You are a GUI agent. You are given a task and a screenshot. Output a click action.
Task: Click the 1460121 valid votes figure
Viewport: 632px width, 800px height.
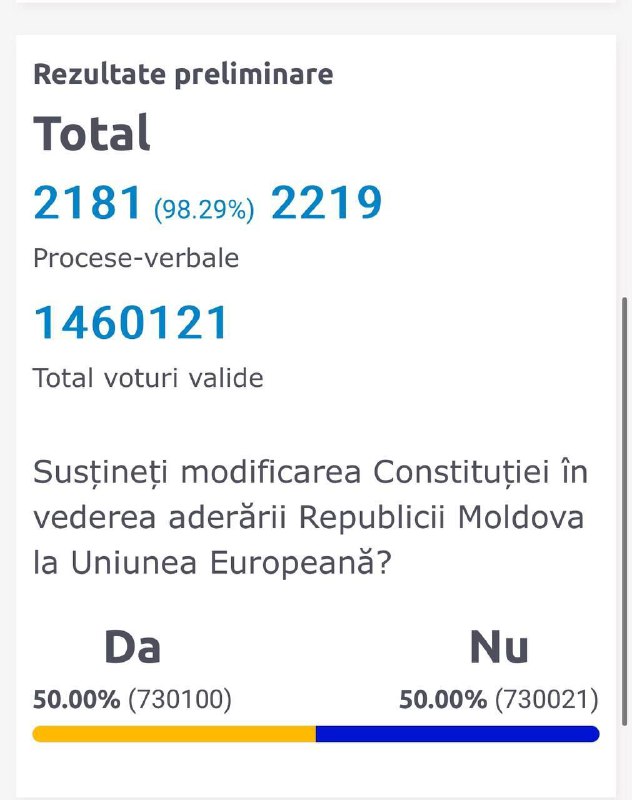(x=132, y=323)
